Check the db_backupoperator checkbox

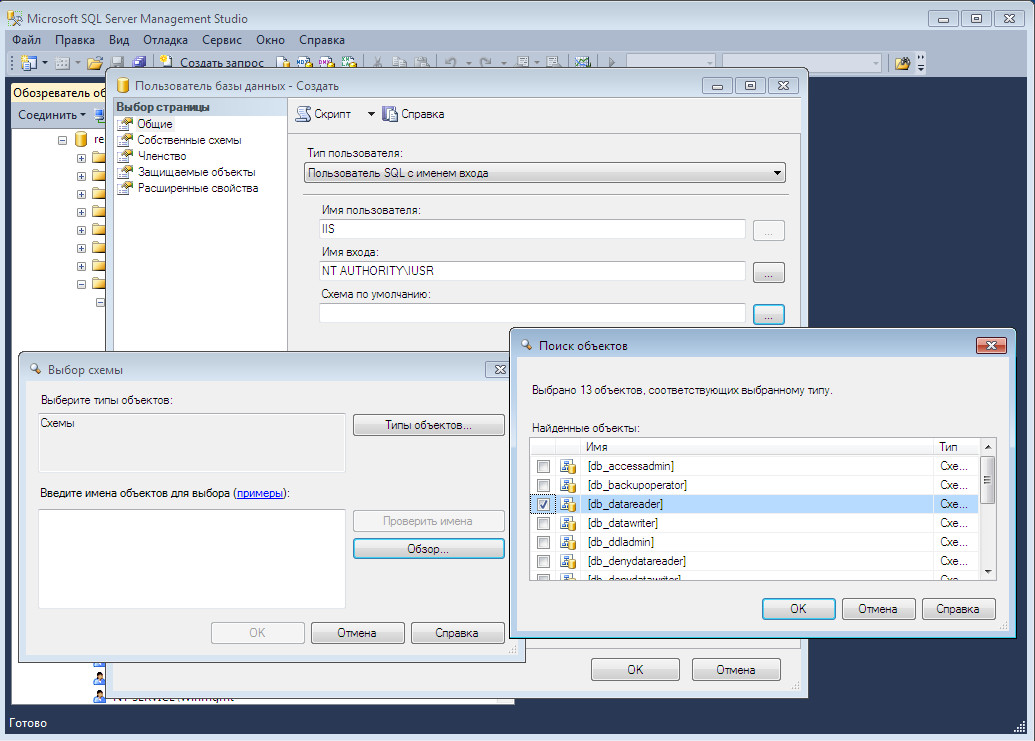pyautogui.click(x=543, y=486)
